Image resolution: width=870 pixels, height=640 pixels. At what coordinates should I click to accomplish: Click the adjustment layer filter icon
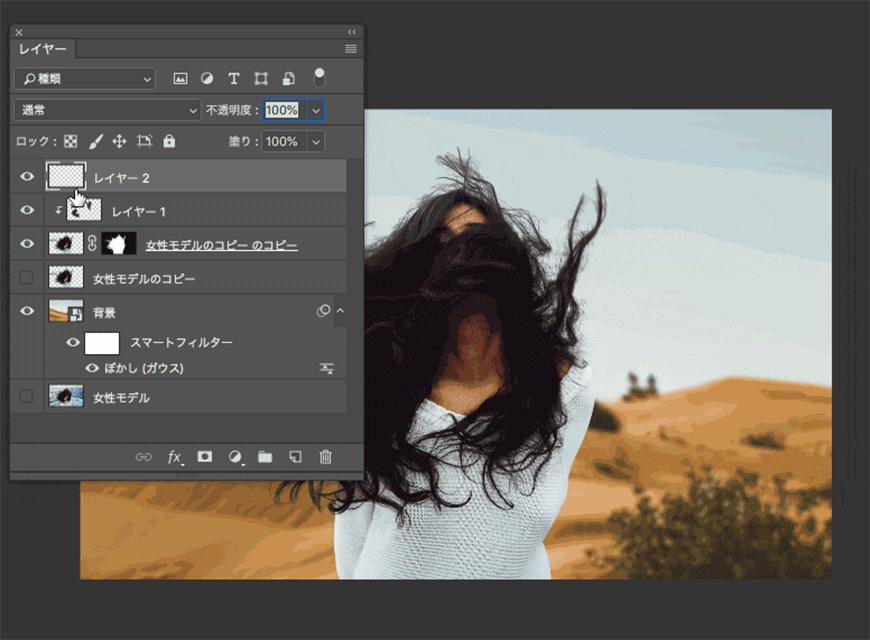207,78
